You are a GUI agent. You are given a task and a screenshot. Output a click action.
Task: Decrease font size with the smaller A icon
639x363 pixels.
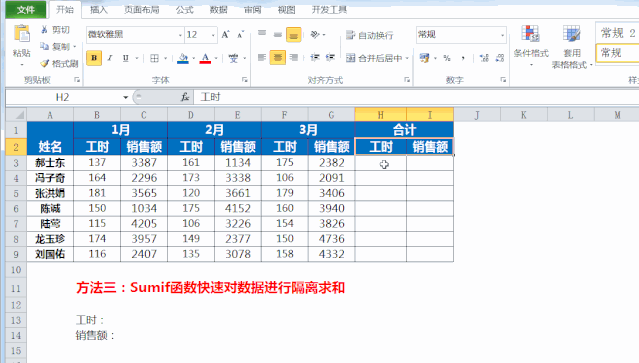point(240,35)
